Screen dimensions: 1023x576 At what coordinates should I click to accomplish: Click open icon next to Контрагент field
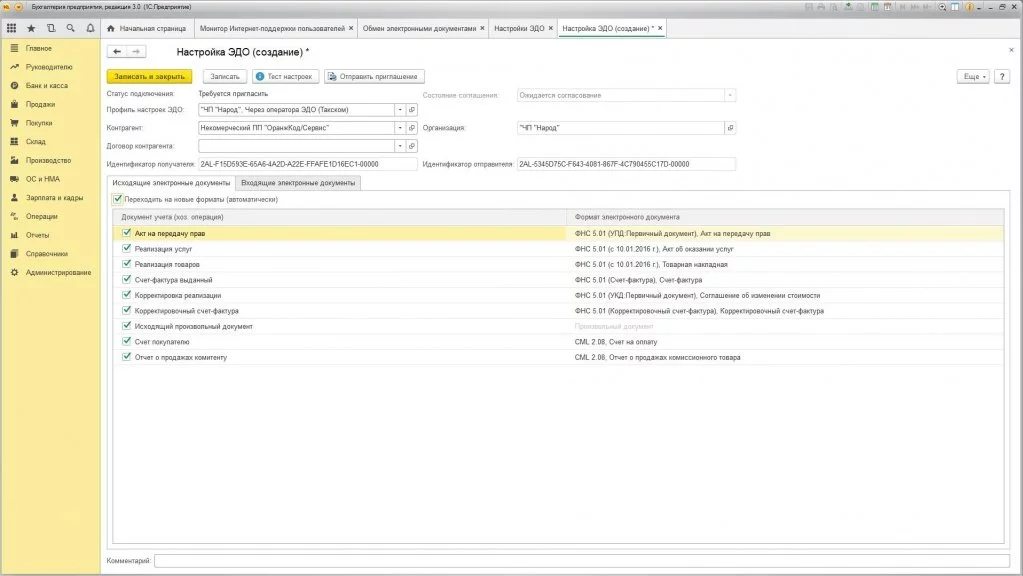[412, 128]
